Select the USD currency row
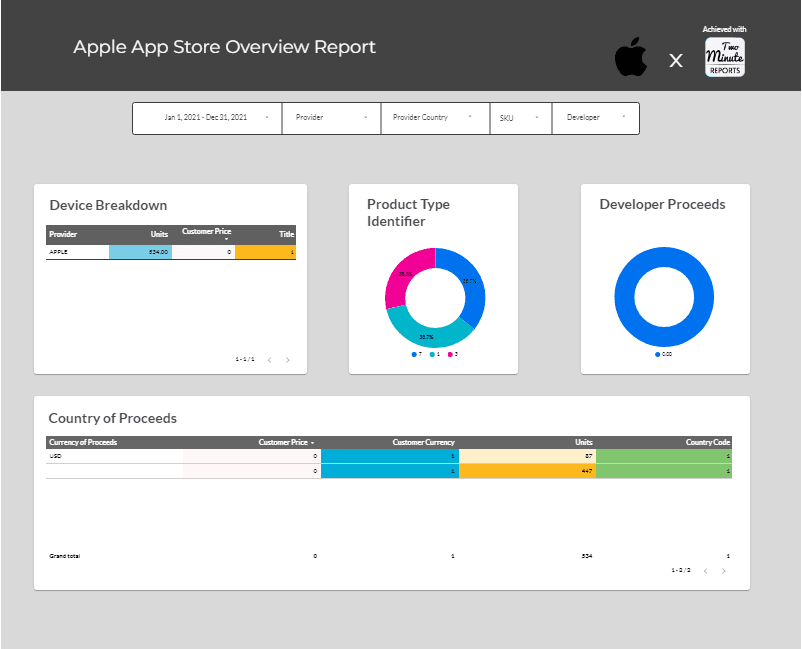Viewport: 802px width, 649px height. point(389,456)
